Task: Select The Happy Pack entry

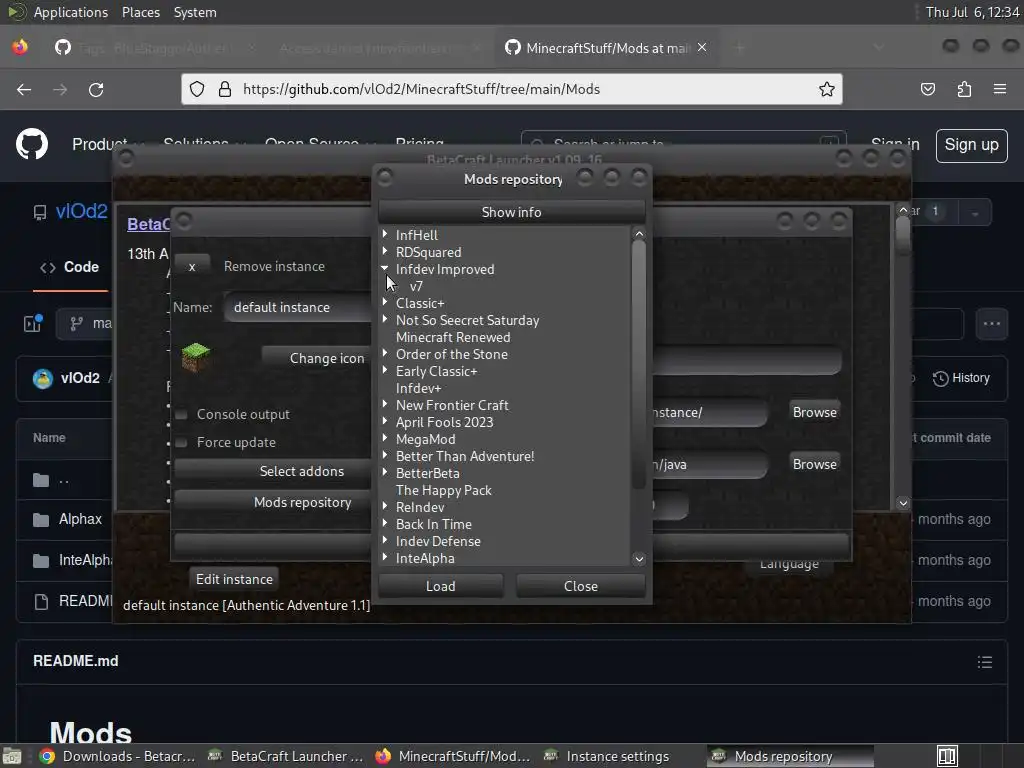Action: (x=443, y=490)
